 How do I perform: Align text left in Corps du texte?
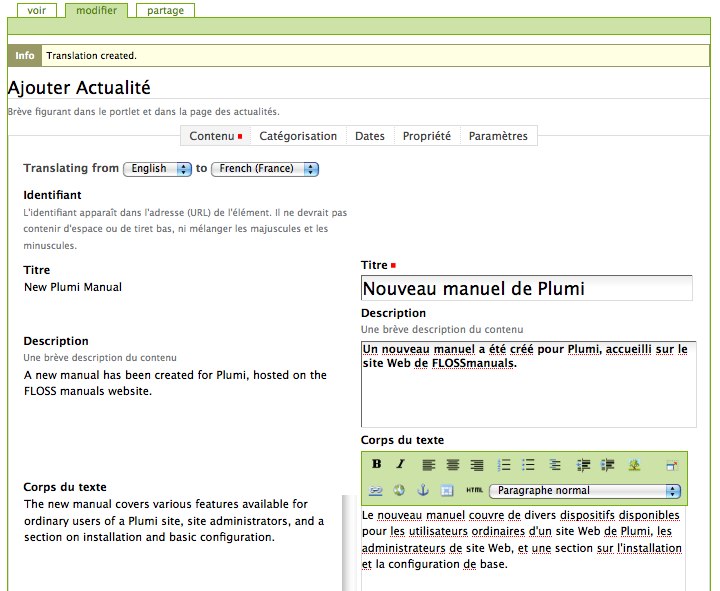pos(429,465)
